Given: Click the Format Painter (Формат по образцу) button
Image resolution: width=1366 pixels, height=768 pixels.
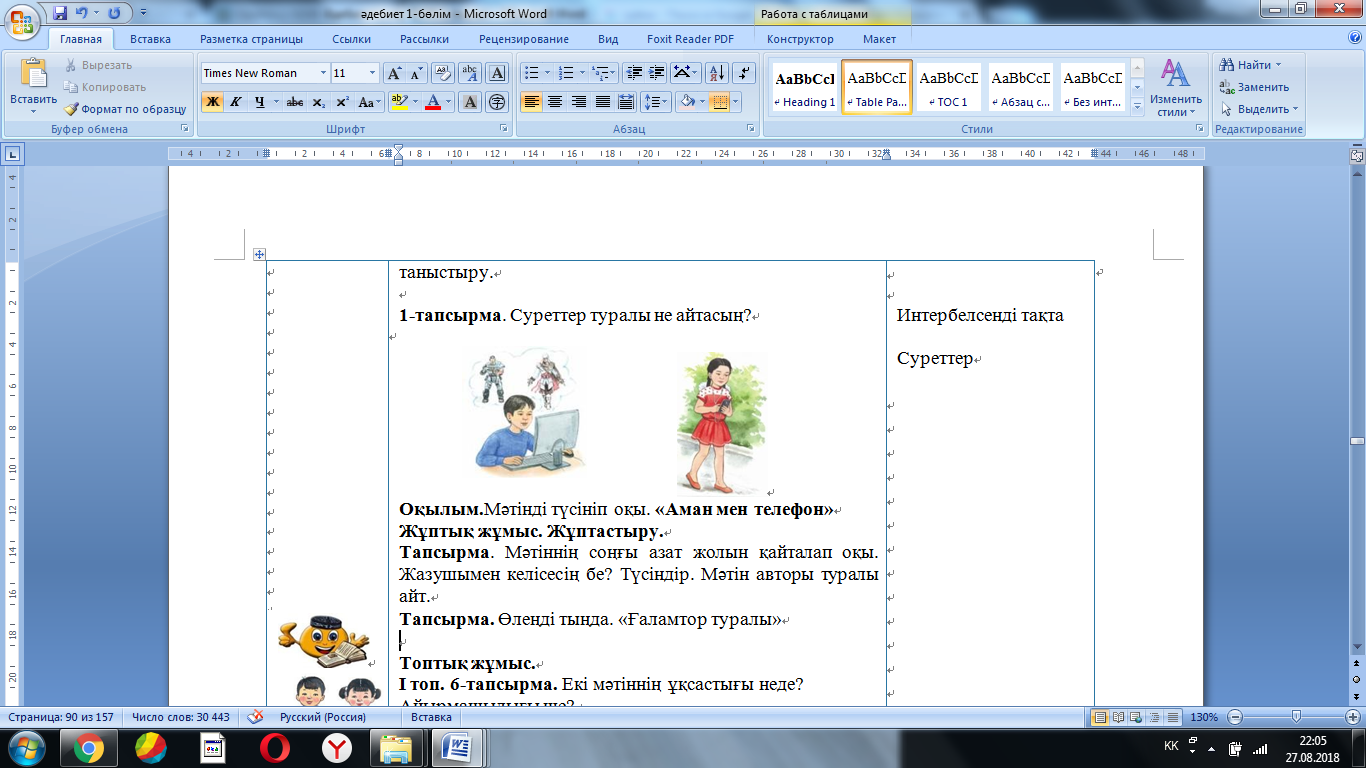Looking at the screenshot, I should (125, 109).
